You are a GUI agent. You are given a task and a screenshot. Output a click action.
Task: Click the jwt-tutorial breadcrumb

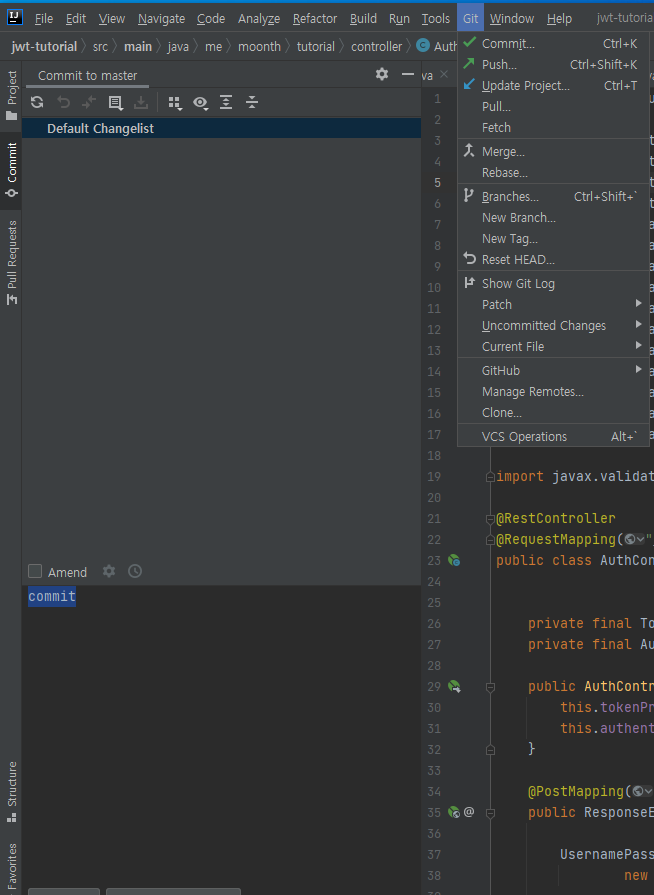pos(45,46)
